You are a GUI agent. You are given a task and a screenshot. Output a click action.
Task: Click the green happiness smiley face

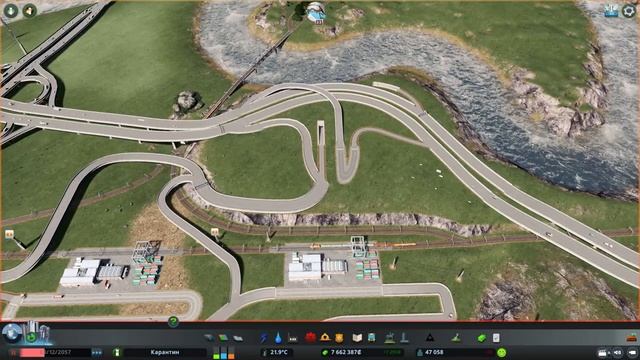(x=502, y=352)
